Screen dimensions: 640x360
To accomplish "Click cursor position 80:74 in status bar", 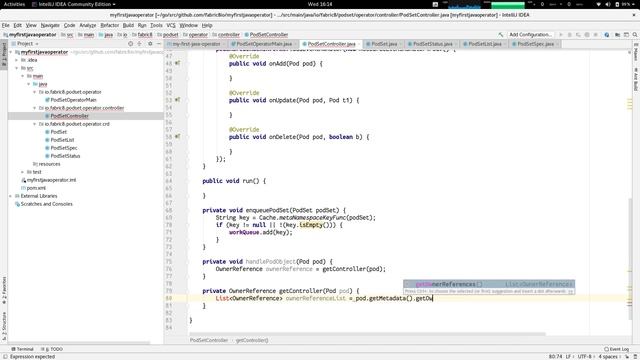I will coord(555,357).
